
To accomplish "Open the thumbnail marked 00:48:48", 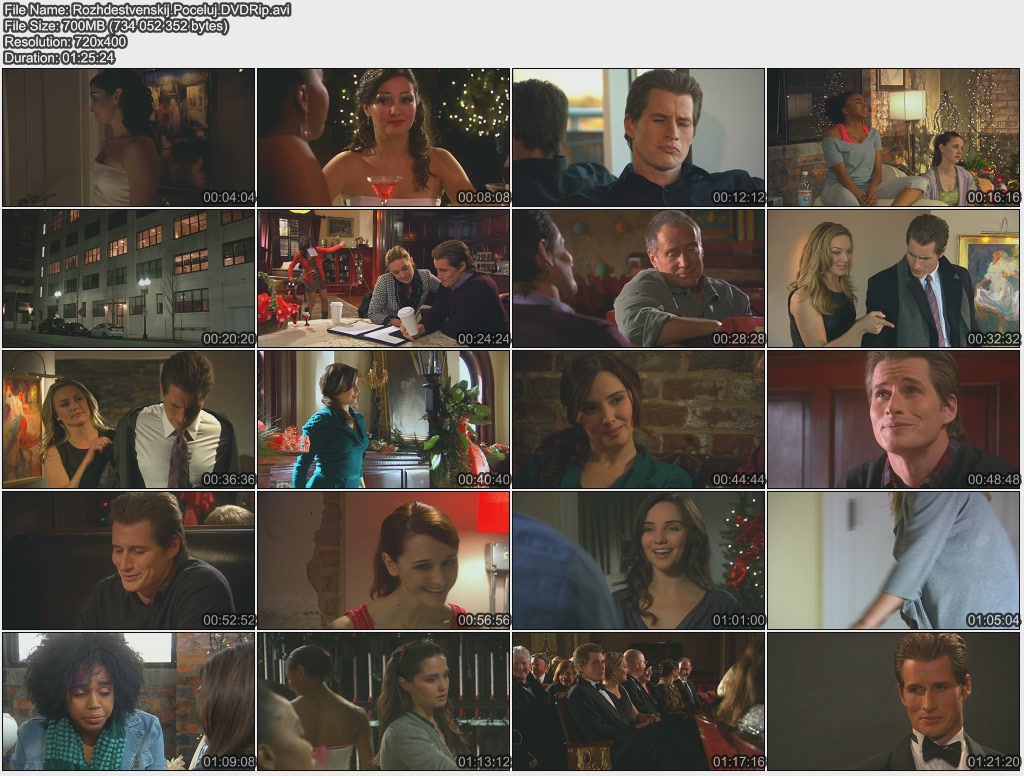I will pos(894,419).
